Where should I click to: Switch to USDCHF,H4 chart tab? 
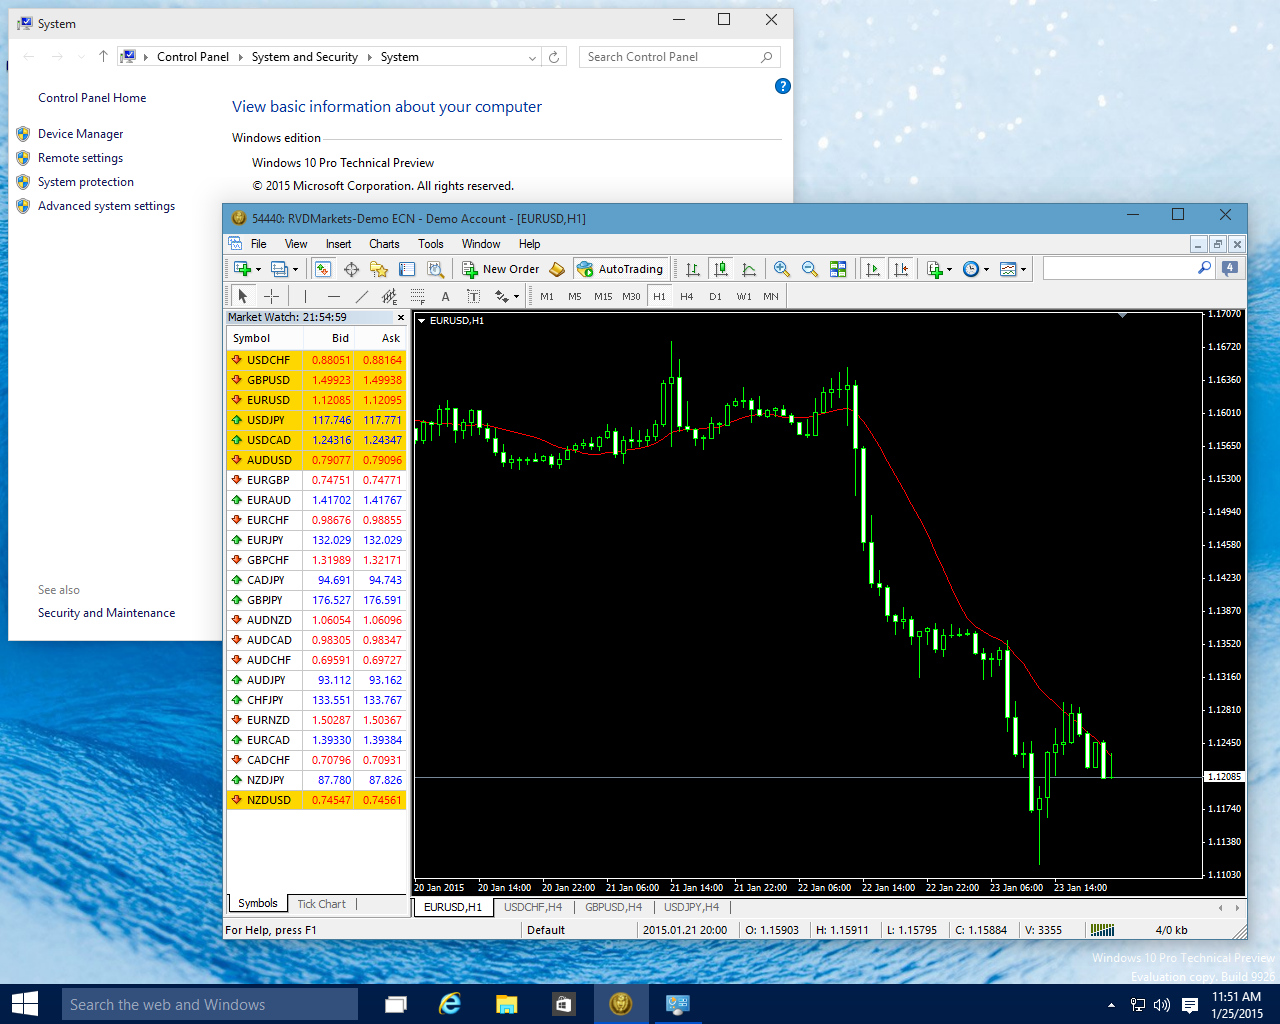(533, 907)
